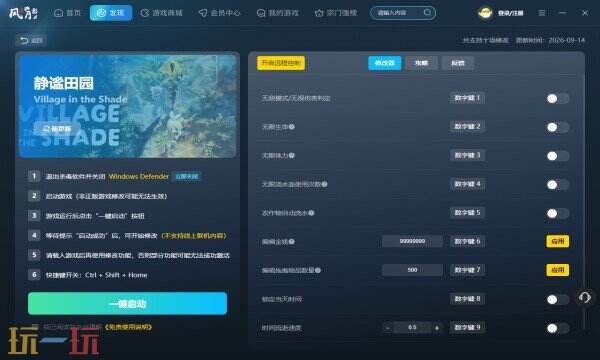Click the 会员中心 member center nav icon
The image size is (600, 360).
coord(203,13)
